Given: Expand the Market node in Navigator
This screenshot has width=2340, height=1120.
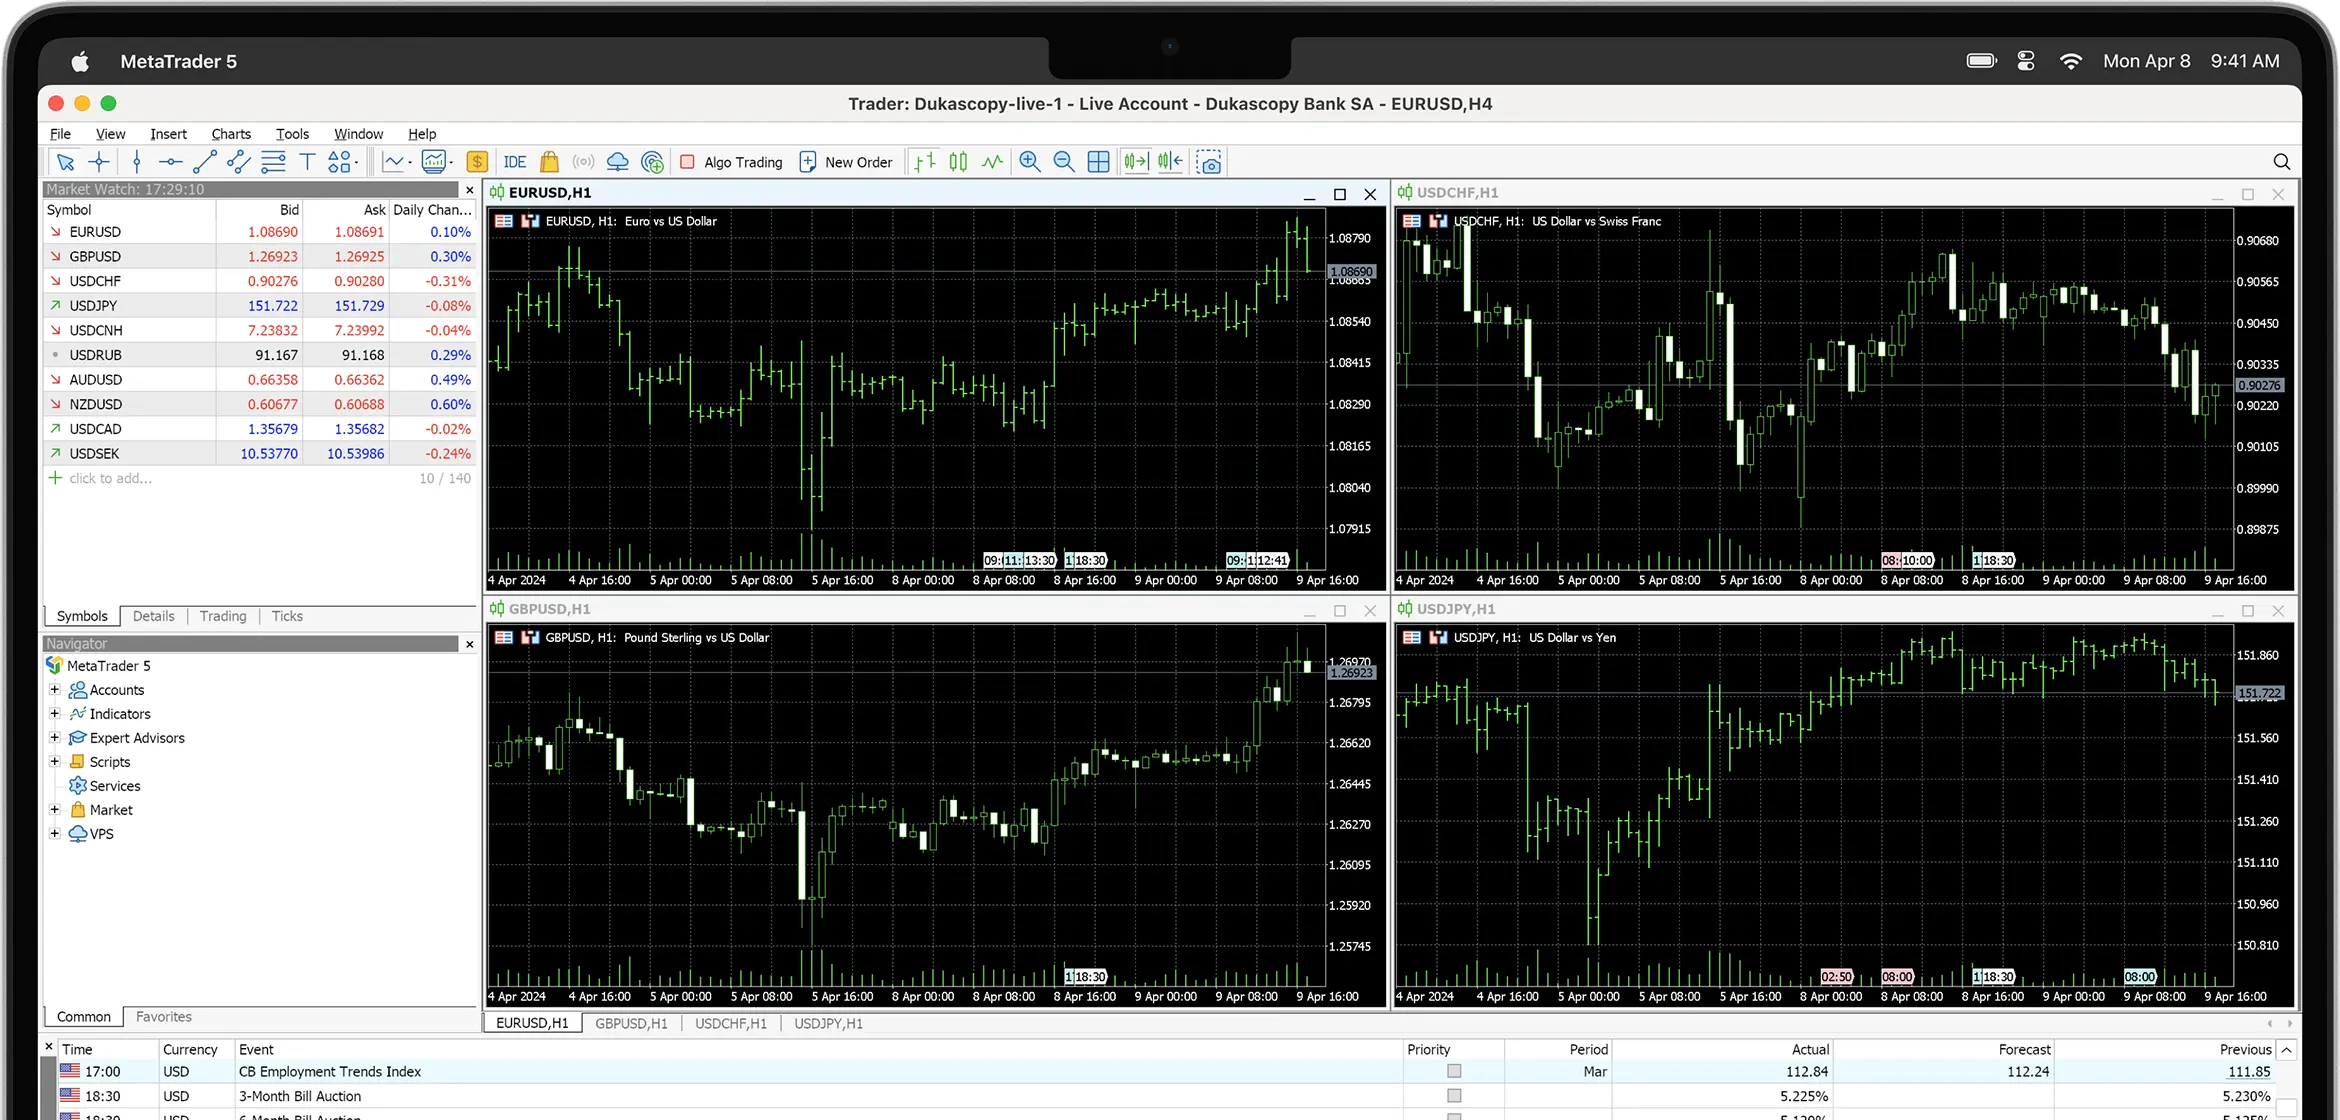Looking at the screenshot, I should click(x=55, y=810).
